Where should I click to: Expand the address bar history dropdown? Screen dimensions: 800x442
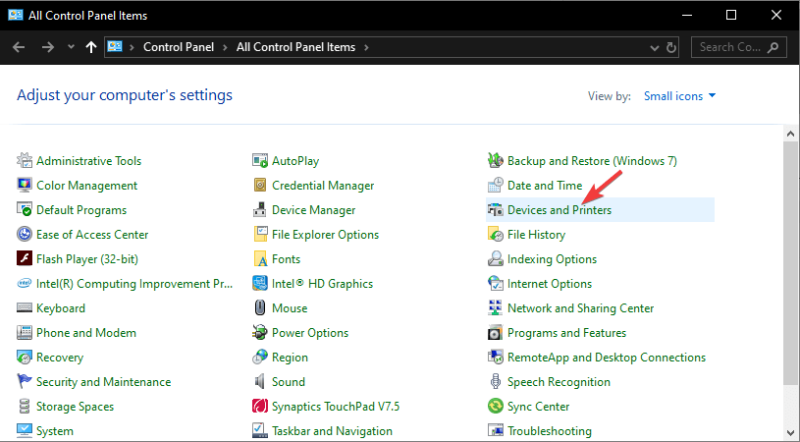pyautogui.click(x=655, y=47)
